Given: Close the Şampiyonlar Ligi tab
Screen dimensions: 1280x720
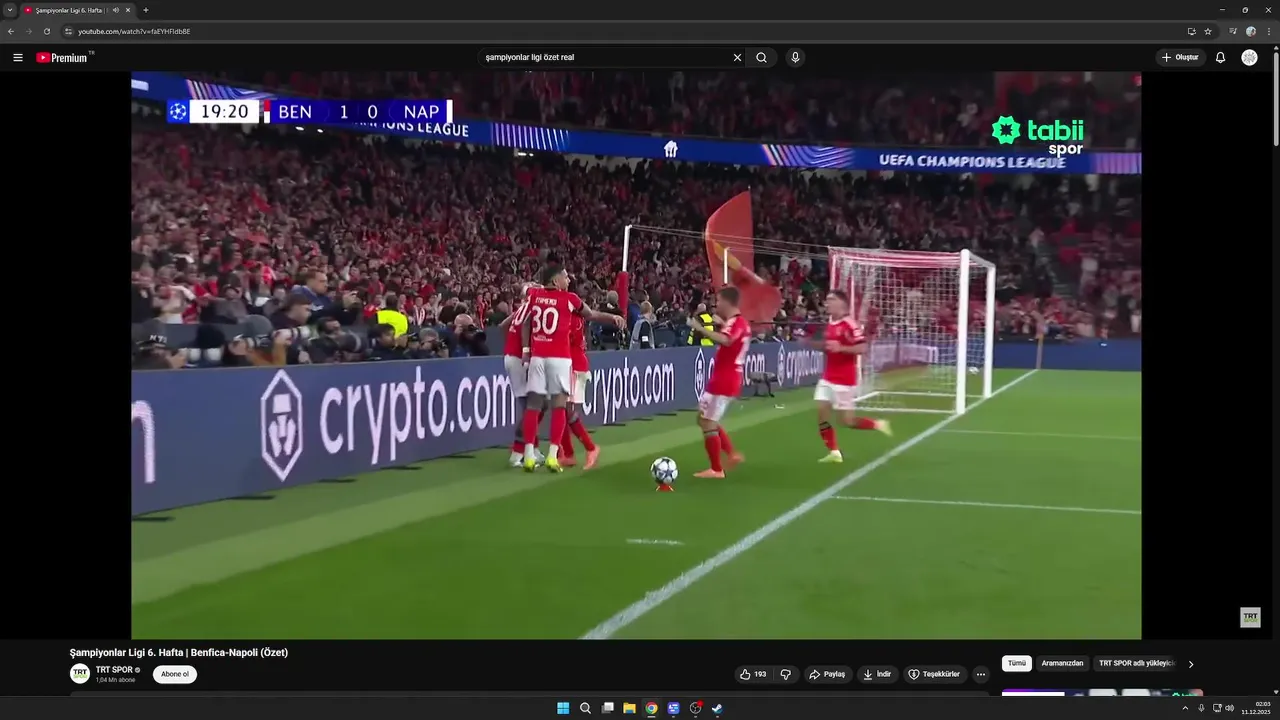Looking at the screenshot, I should (128, 10).
